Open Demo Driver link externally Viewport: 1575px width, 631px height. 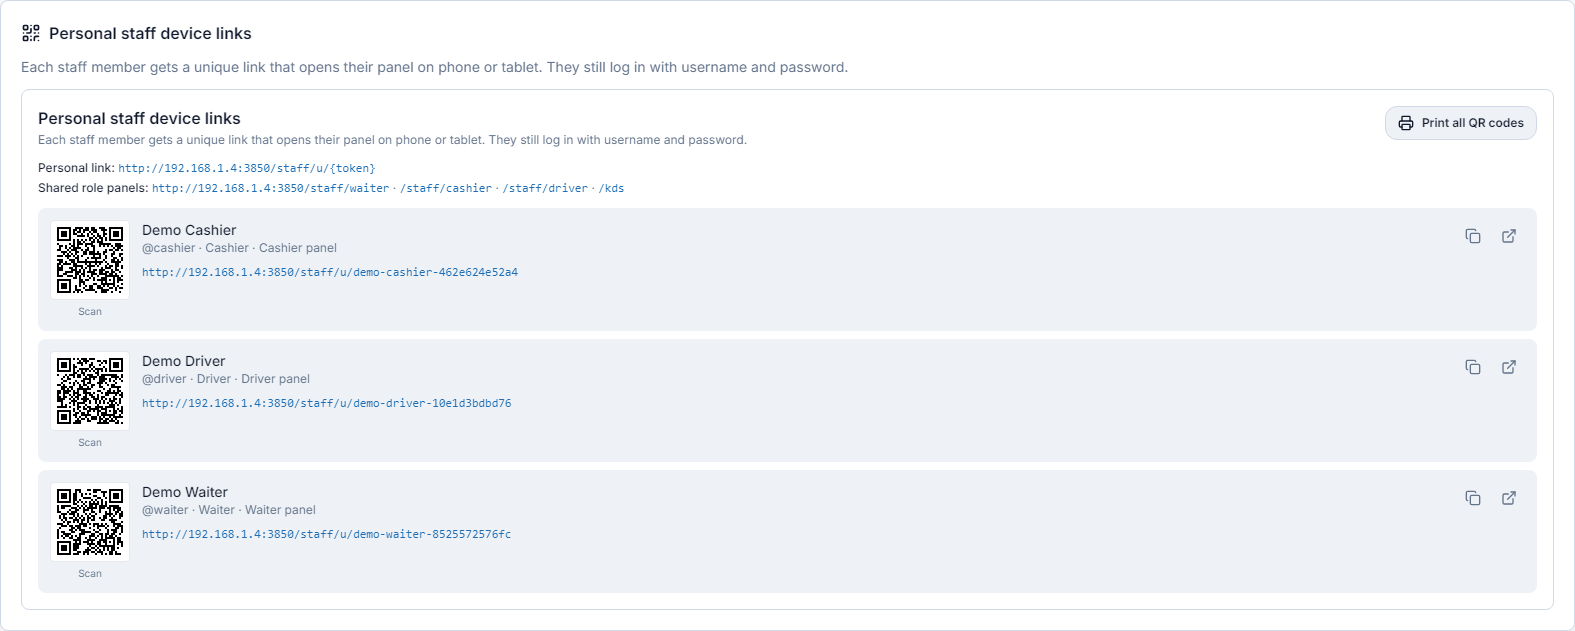pyautogui.click(x=1509, y=367)
